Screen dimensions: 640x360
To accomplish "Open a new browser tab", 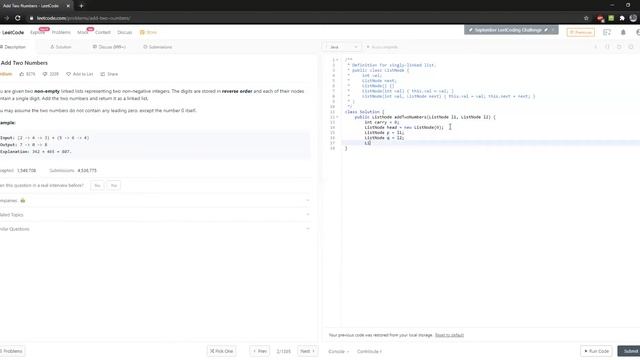I will click(81, 6).
